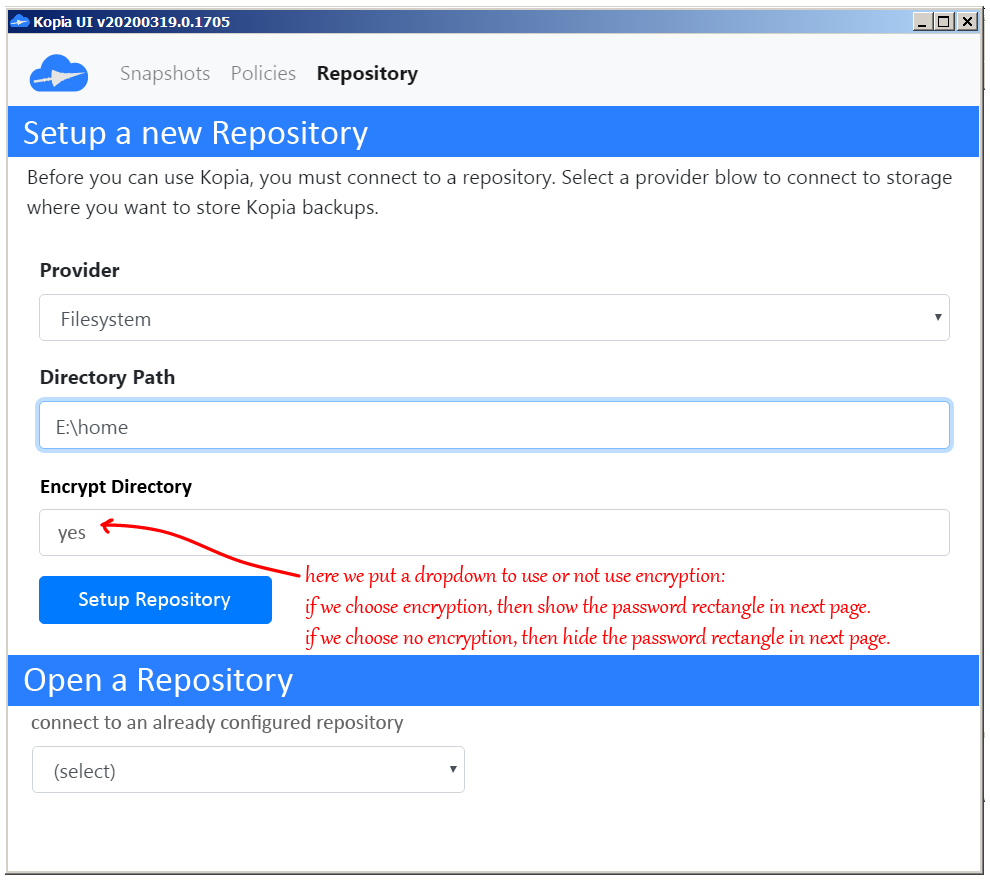990x881 pixels.
Task: Select the Repository navigation item
Action: [x=366, y=73]
